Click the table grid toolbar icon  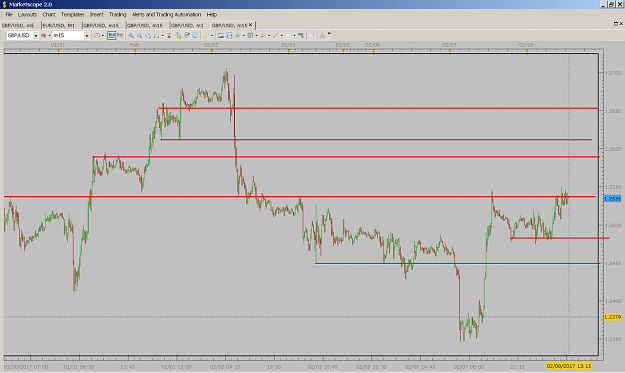250,35
